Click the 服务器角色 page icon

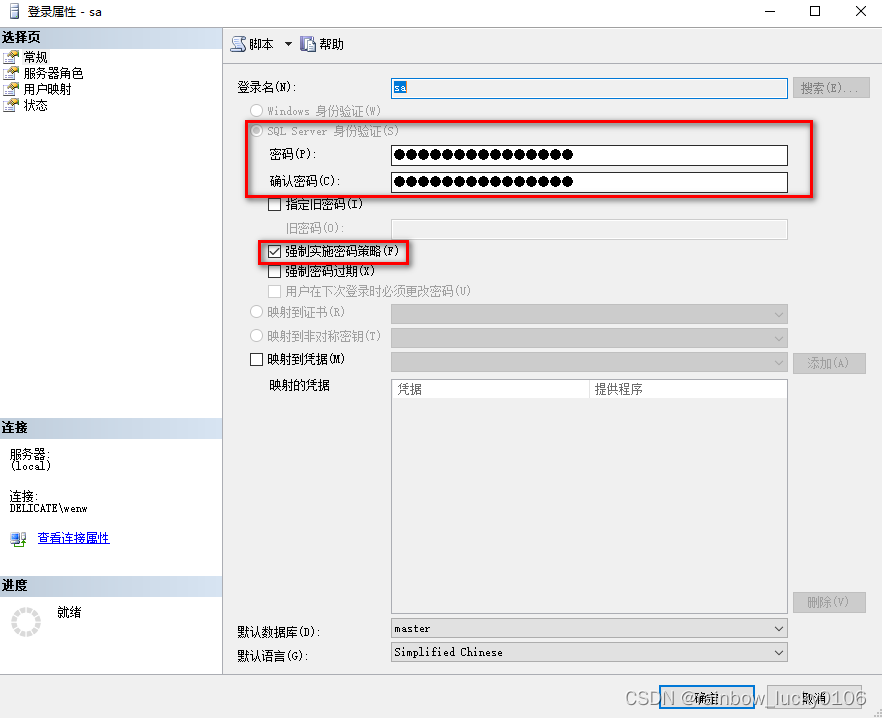tap(11, 73)
